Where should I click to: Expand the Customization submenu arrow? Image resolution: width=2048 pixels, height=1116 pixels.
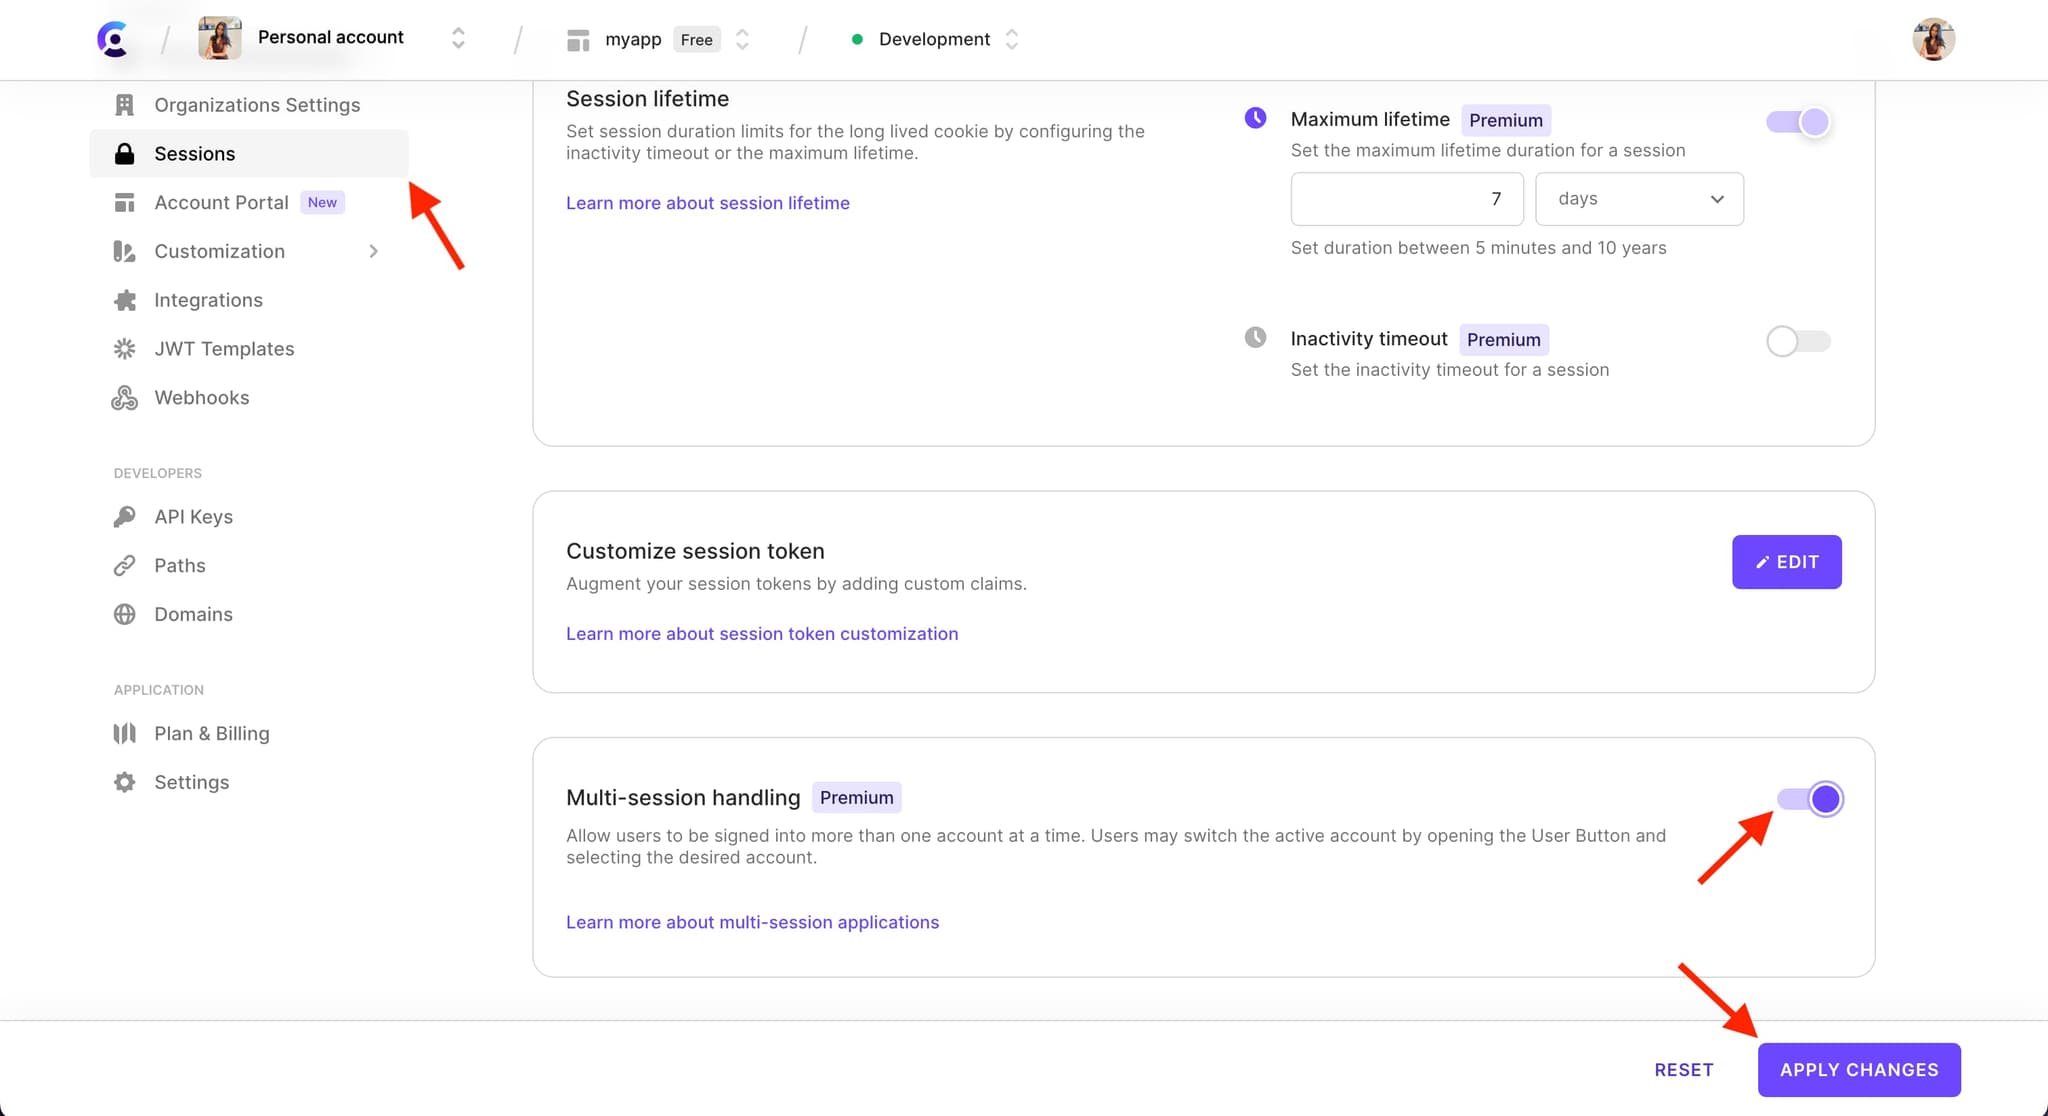[371, 252]
